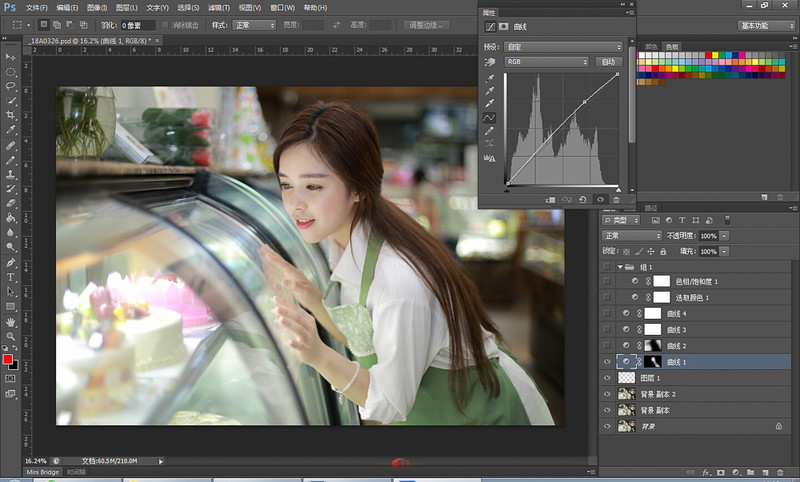
Task: Select the Eraser tool
Action: (10, 204)
